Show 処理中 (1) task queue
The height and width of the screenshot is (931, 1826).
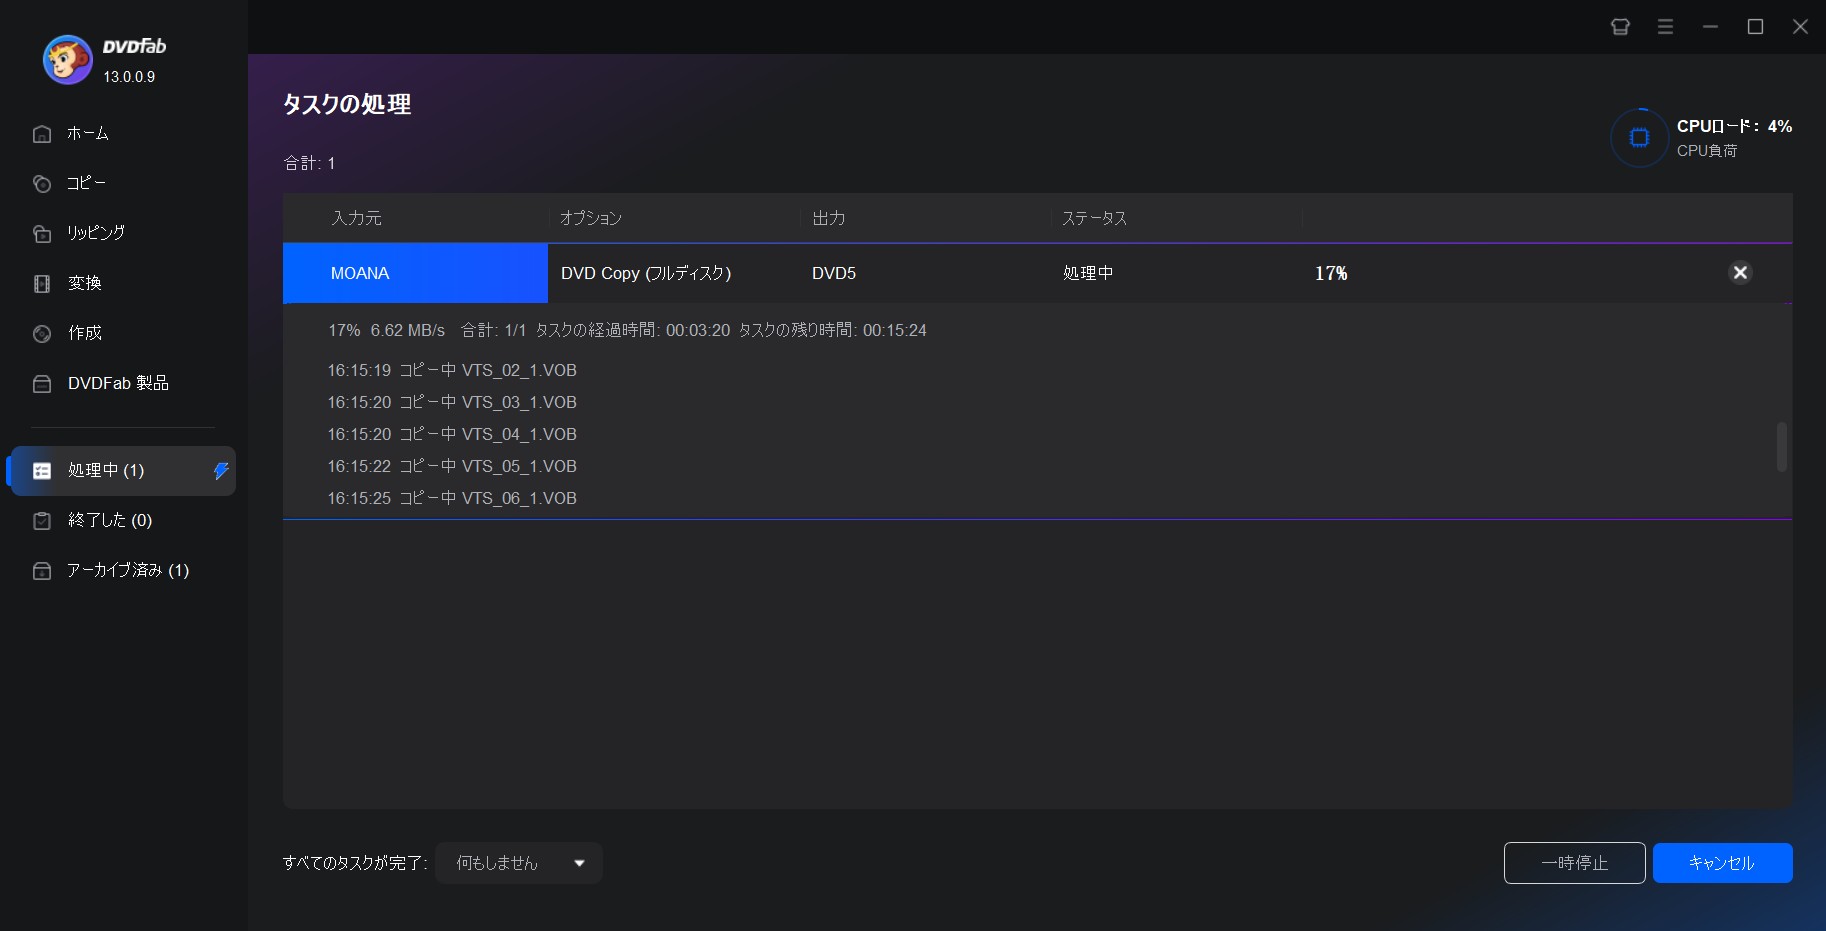[123, 471]
